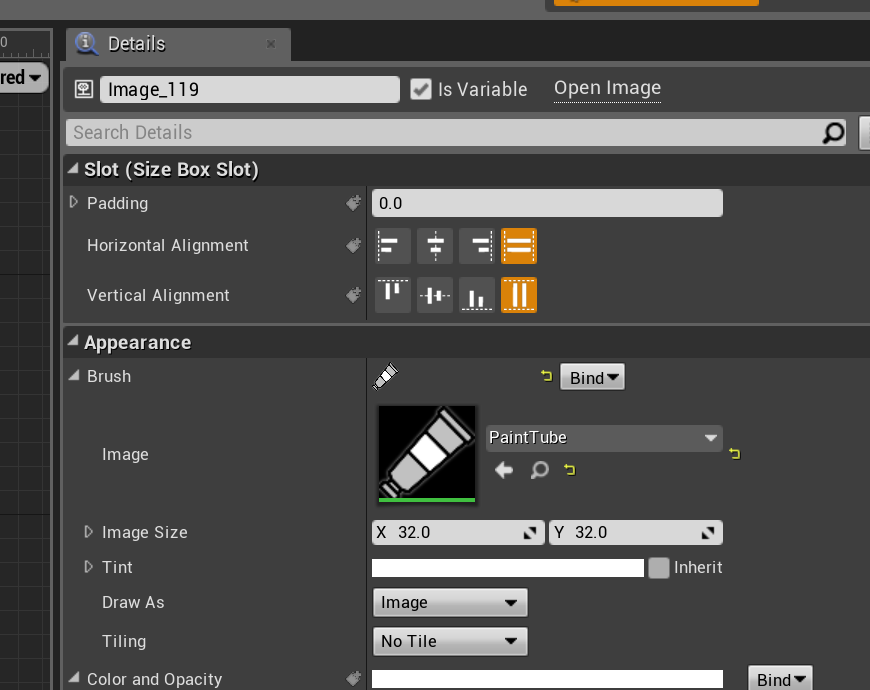Click the small paint tube brush preview icon

pos(386,377)
